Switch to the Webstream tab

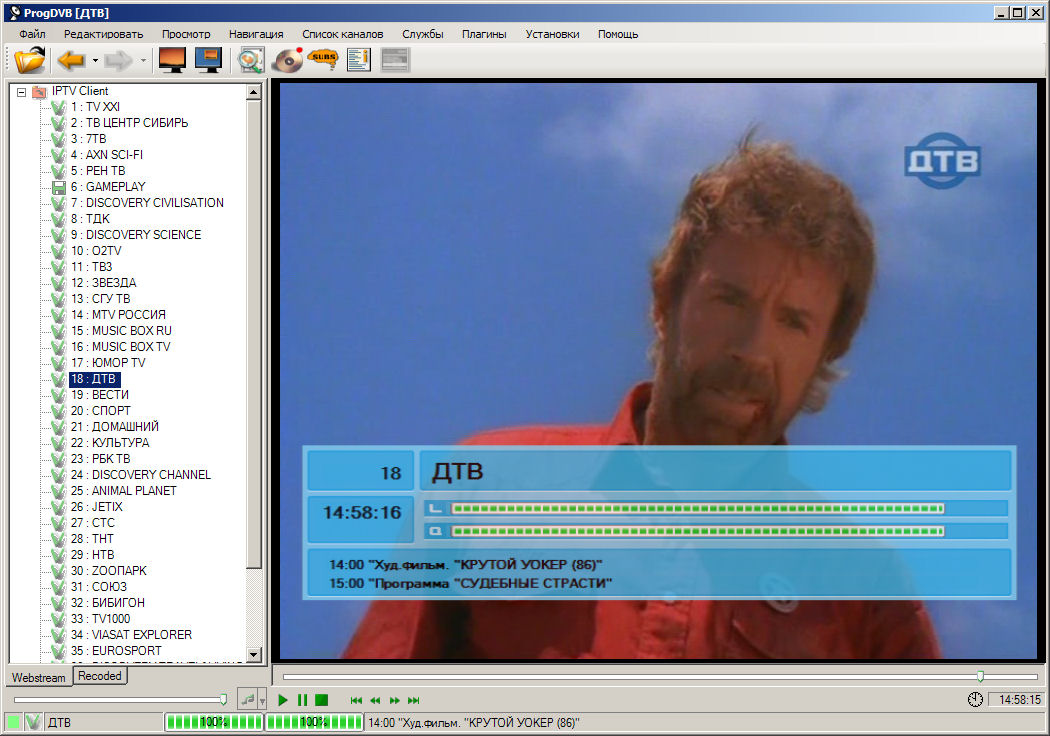(39, 677)
